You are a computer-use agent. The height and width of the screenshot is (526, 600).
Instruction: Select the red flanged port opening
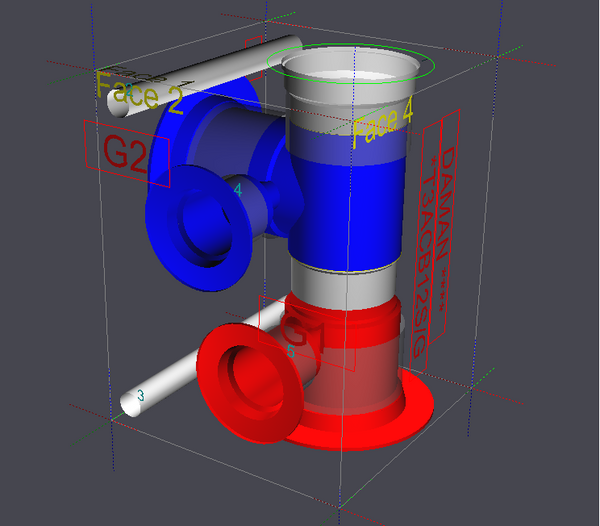point(248,383)
